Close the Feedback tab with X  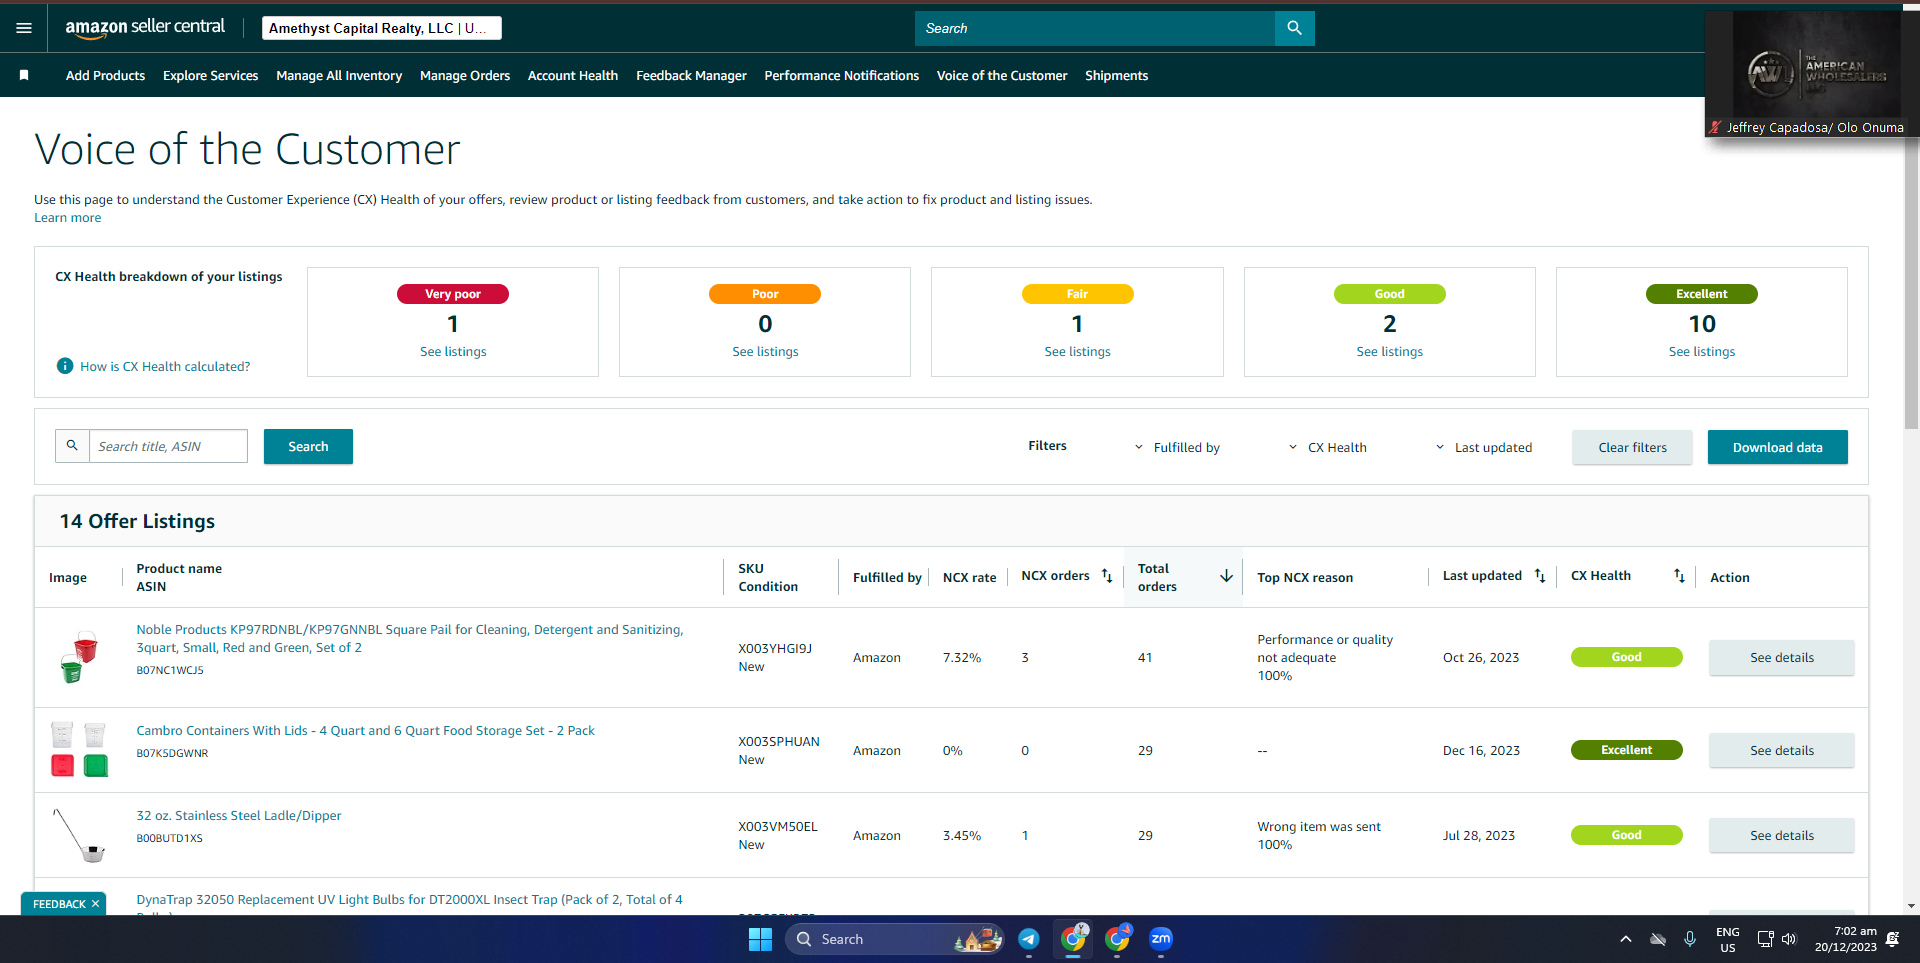96,904
